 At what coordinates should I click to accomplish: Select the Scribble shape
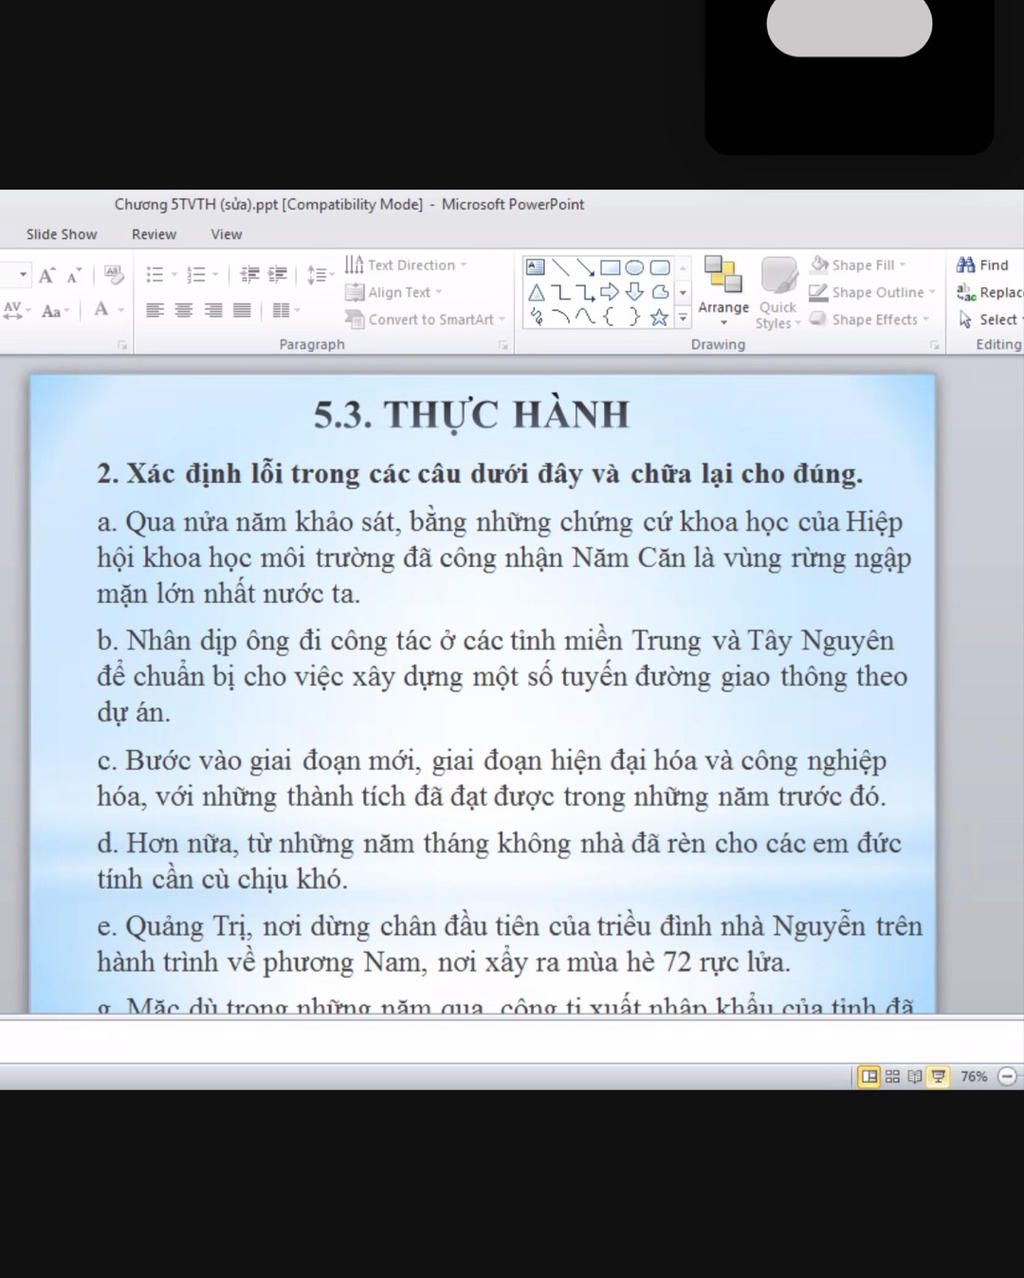[x=536, y=317]
